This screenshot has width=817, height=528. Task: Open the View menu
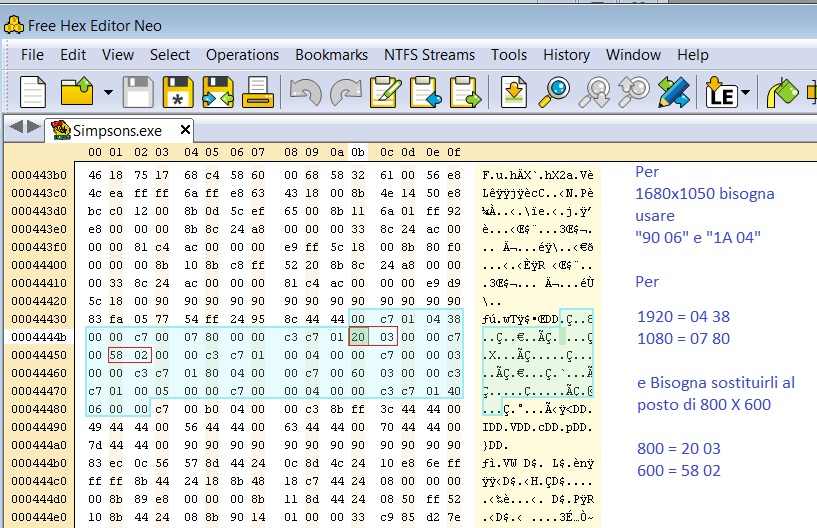118,55
